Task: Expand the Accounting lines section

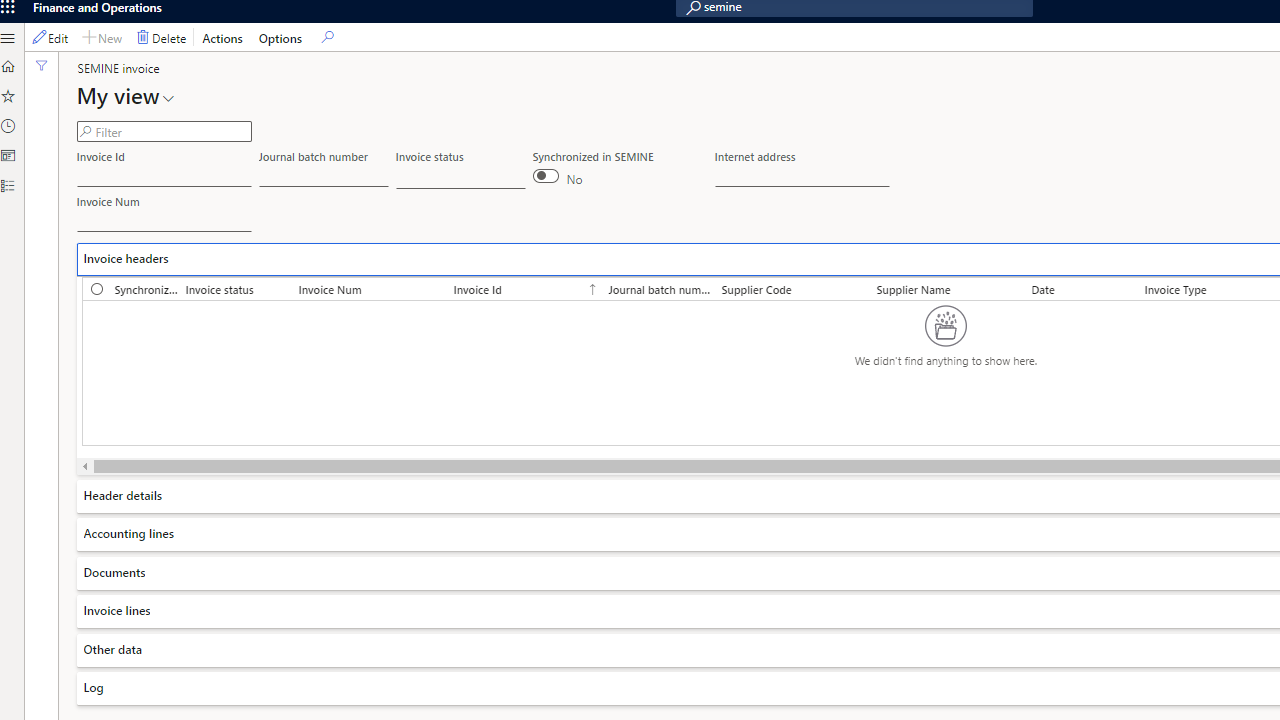Action: 678,534
